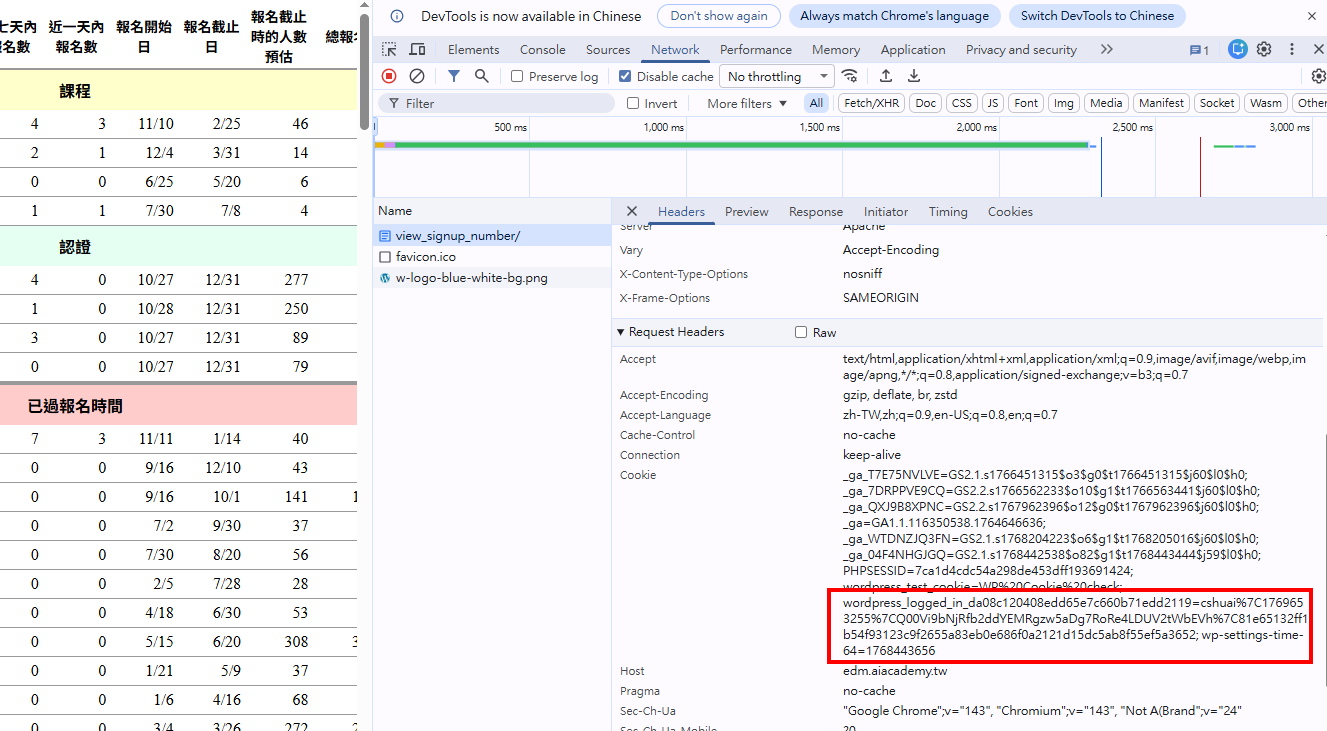Click the funnel filter icon
The image size is (1327, 731).
pyautogui.click(x=454, y=76)
